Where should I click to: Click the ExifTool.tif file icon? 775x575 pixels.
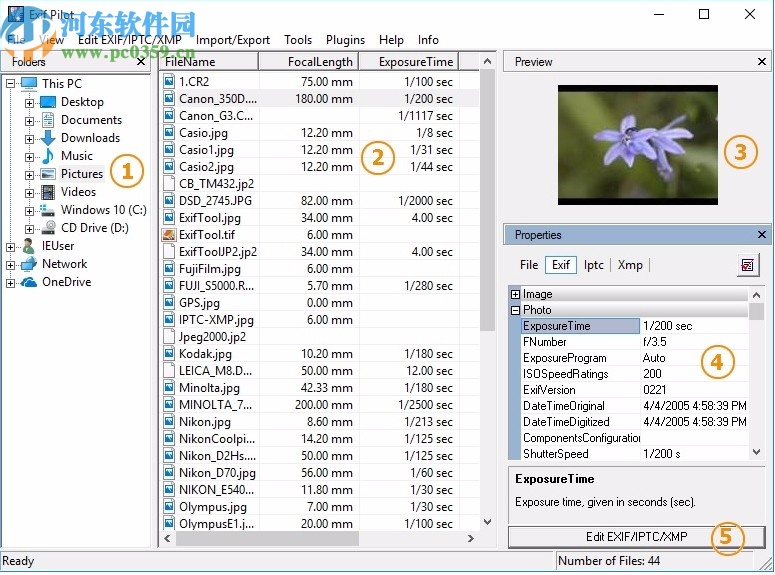coord(169,234)
